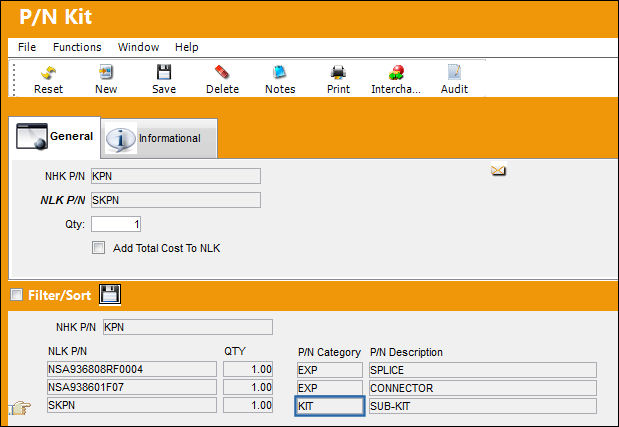
Task: Print using the printer icon
Action: (338, 73)
